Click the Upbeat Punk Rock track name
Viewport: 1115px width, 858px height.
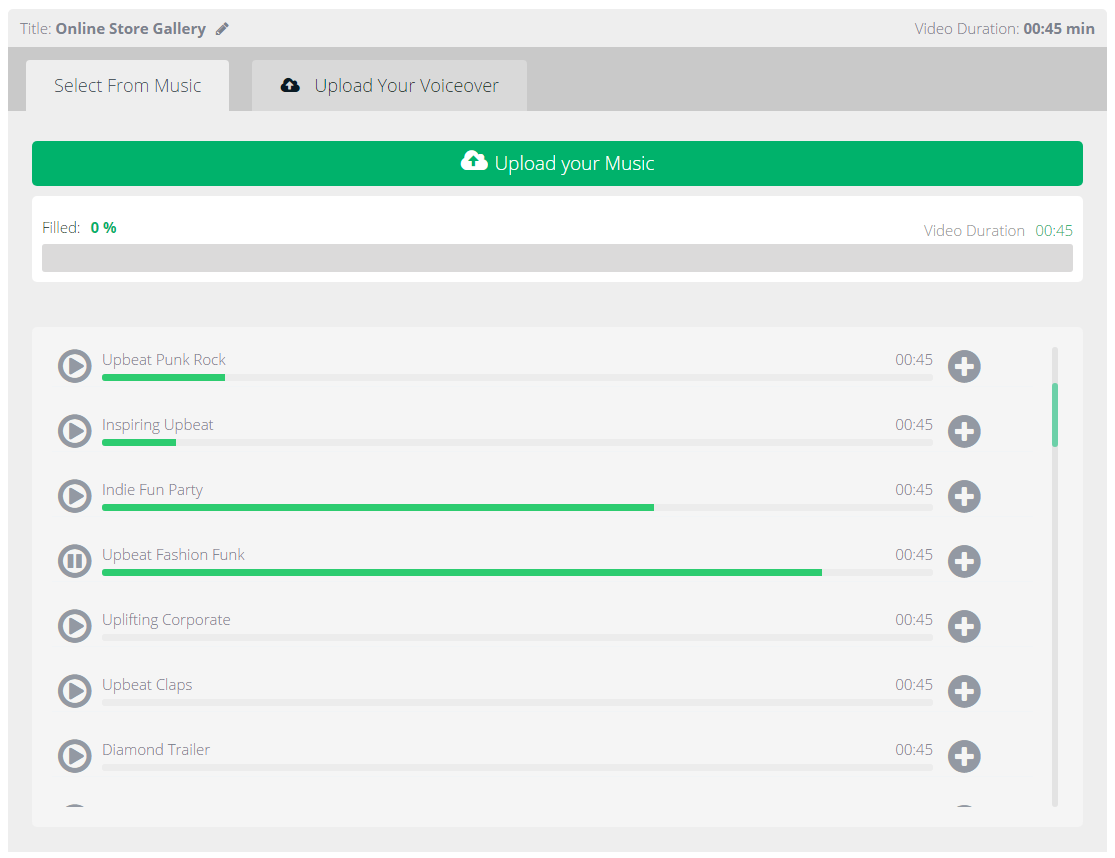click(164, 360)
